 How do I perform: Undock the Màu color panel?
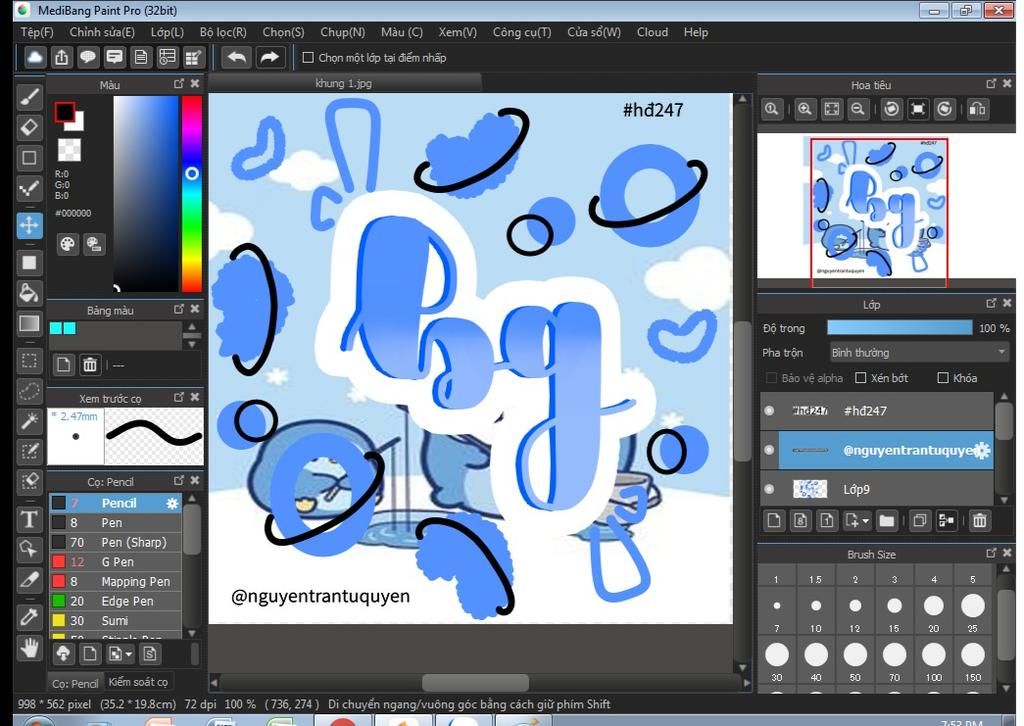tap(179, 84)
